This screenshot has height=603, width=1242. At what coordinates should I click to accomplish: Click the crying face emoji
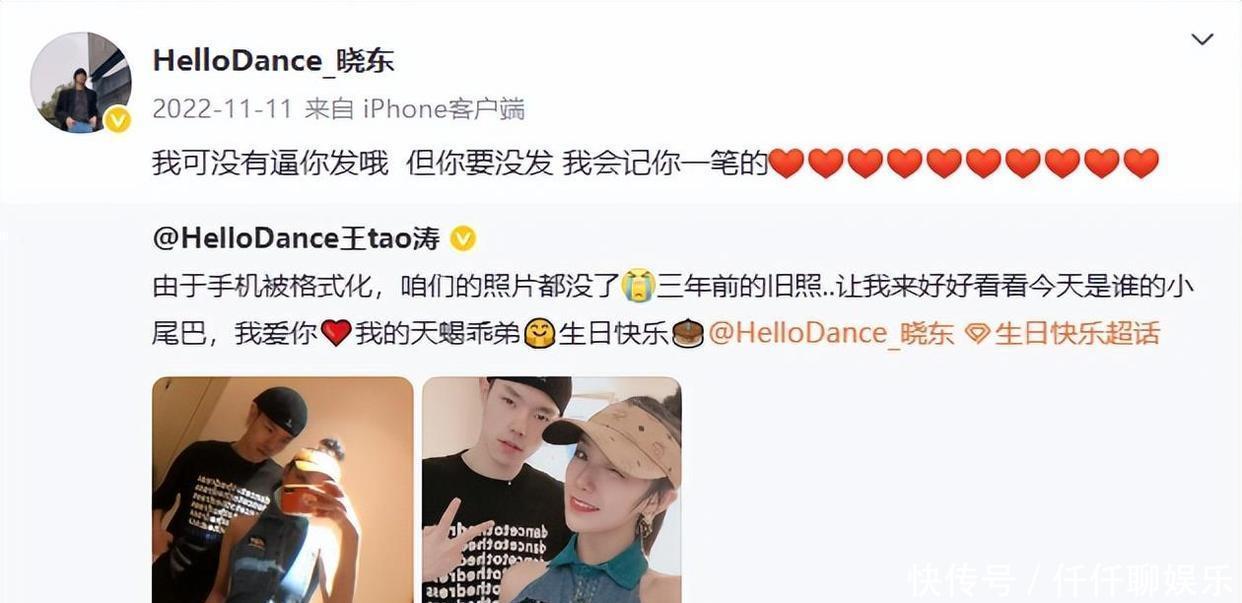click(x=637, y=286)
